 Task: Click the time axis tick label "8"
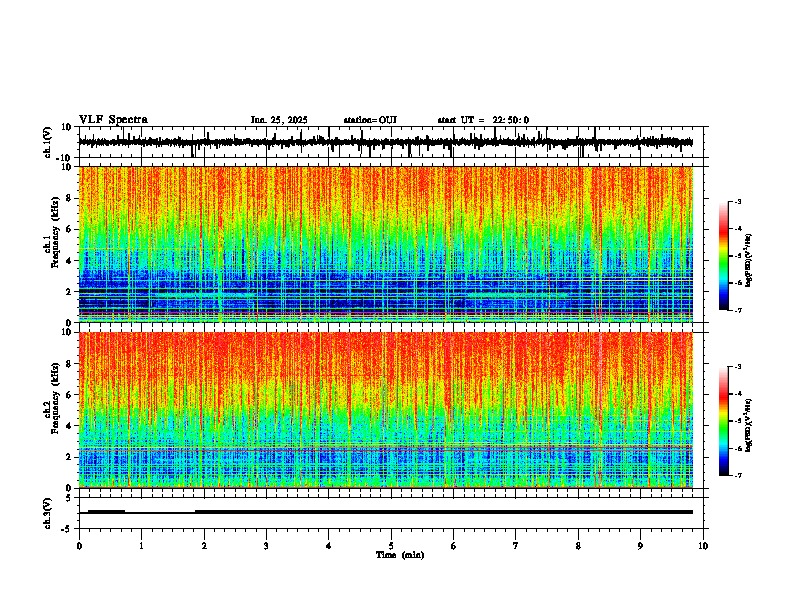tap(578, 546)
